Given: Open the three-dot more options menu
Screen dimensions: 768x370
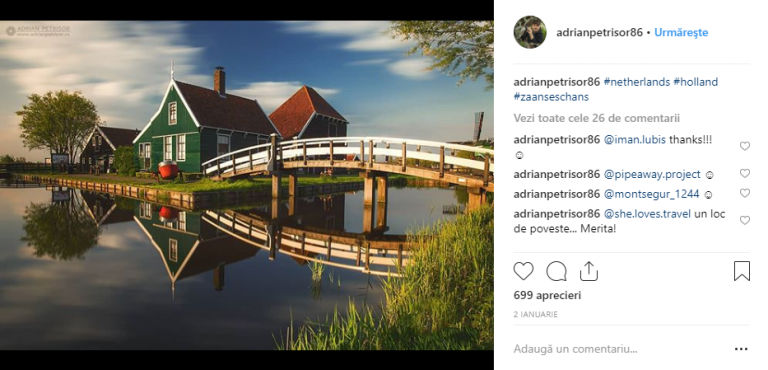Looking at the screenshot, I should (x=742, y=349).
